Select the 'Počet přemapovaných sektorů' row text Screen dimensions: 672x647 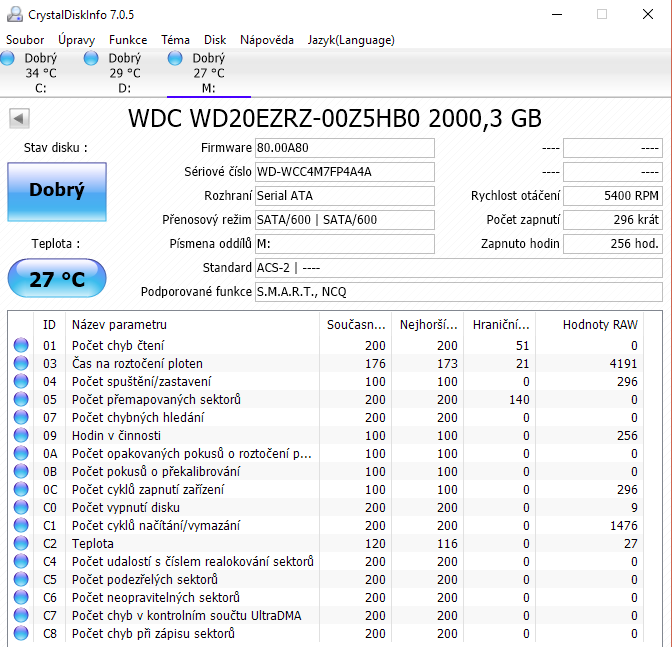(x=156, y=399)
